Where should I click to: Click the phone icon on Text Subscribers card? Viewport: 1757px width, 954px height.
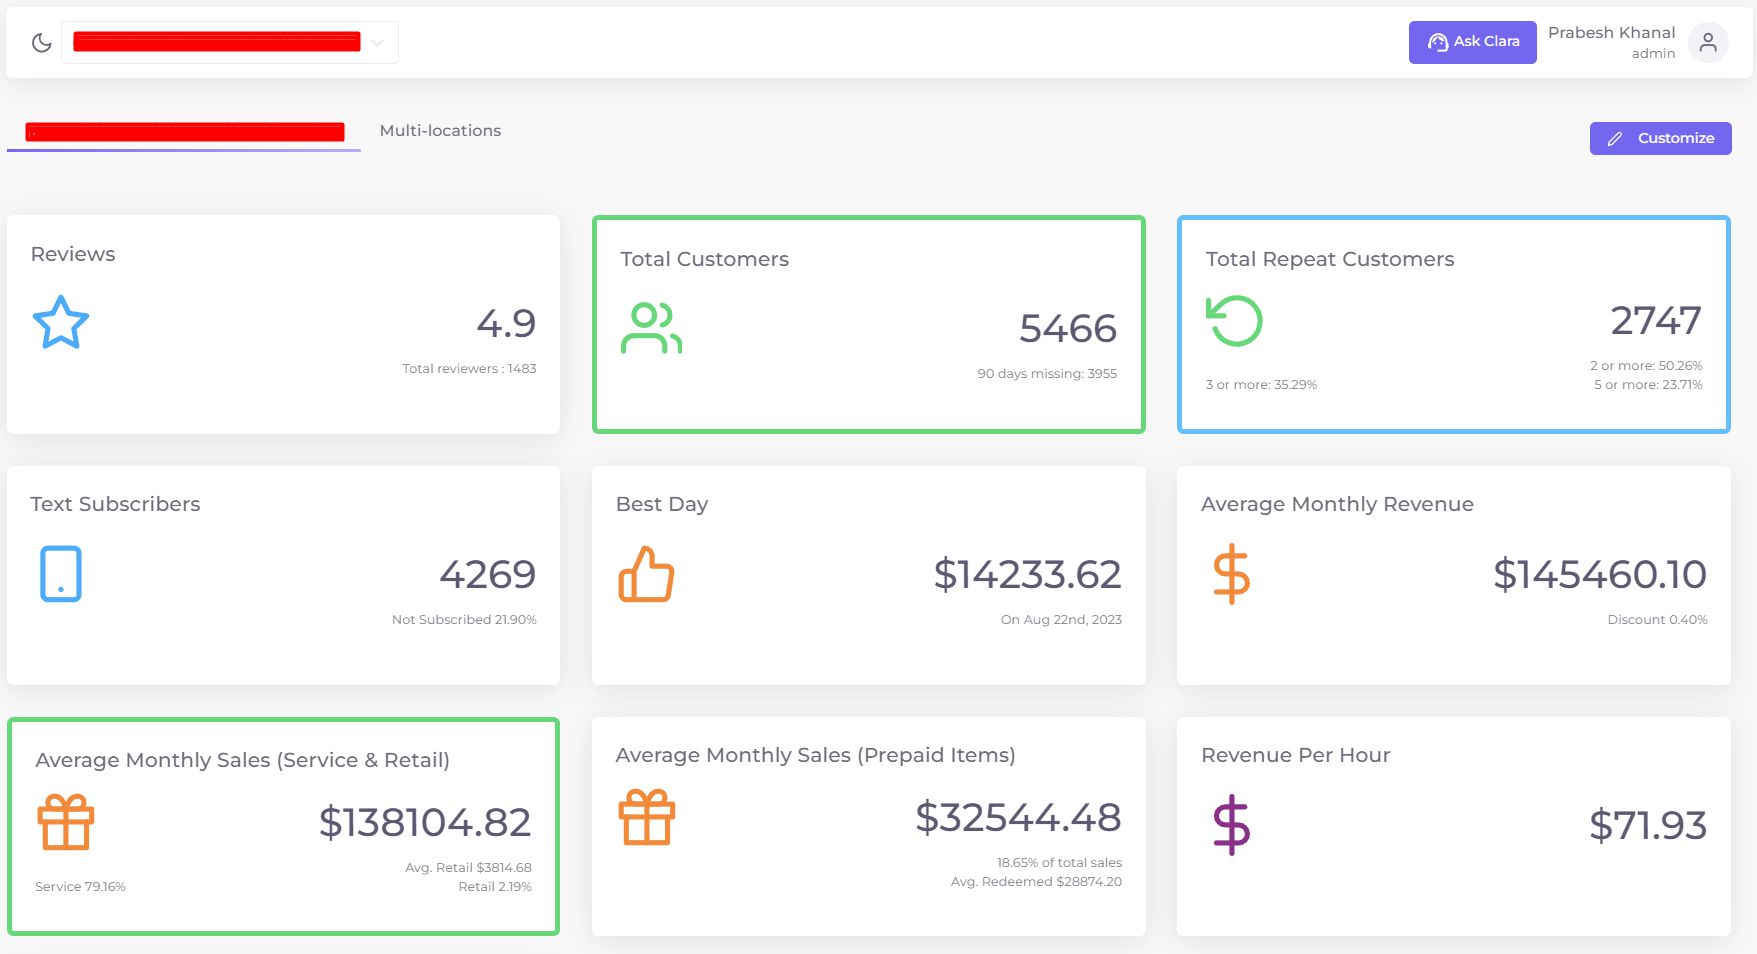pos(60,573)
